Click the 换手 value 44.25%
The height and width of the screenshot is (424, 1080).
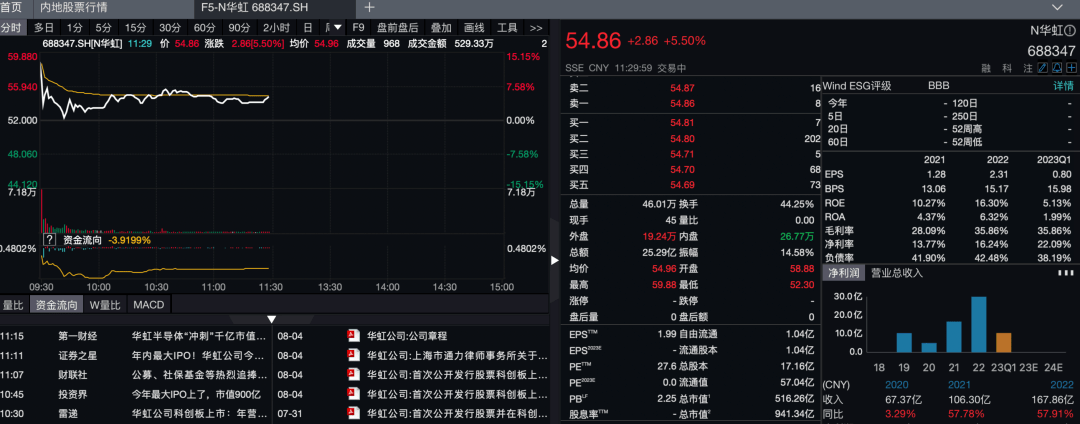point(798,204)
